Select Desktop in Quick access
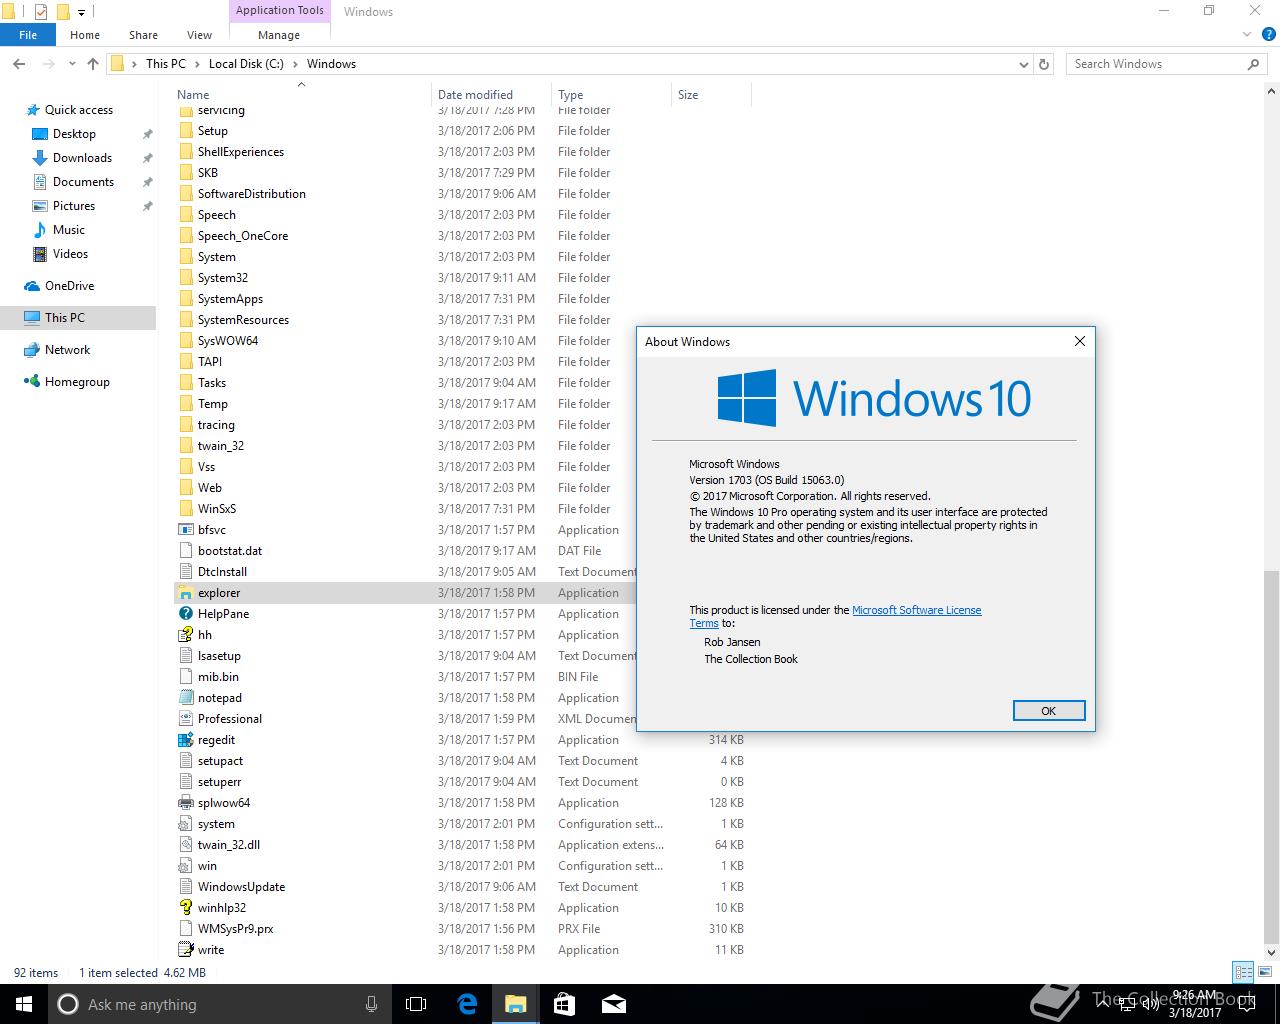The width and height of the screenshot is (1280, 1024). click(x=74, y=134)
